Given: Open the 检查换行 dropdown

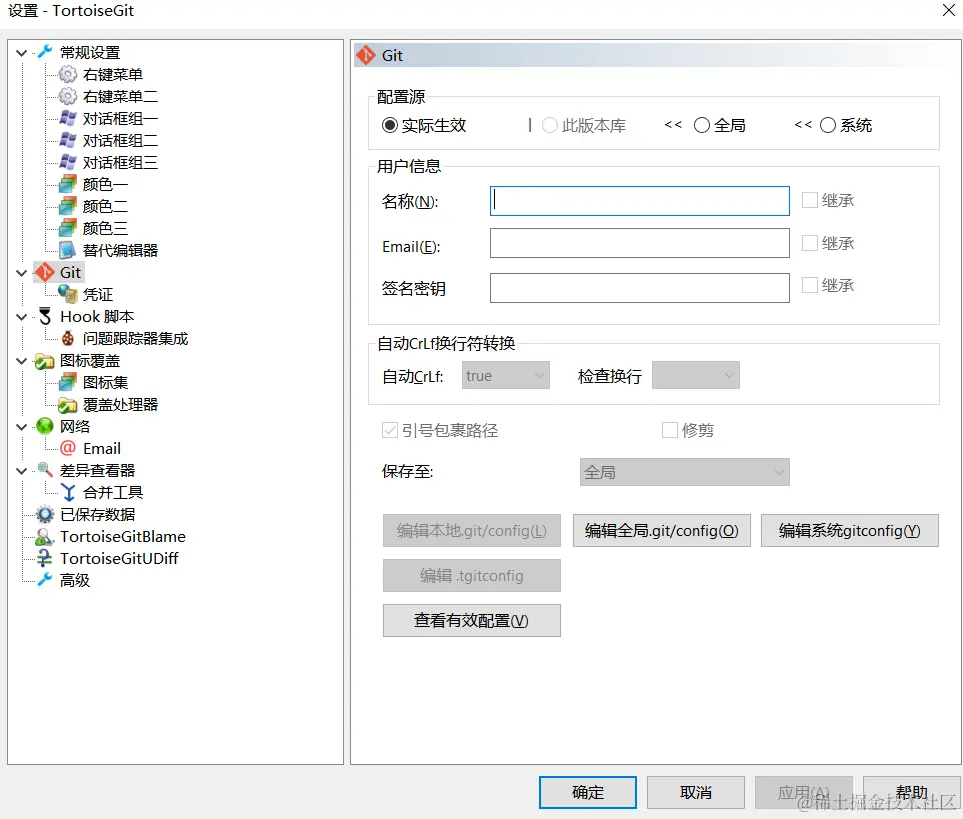Looking at the screenshot, I should 695,375.
